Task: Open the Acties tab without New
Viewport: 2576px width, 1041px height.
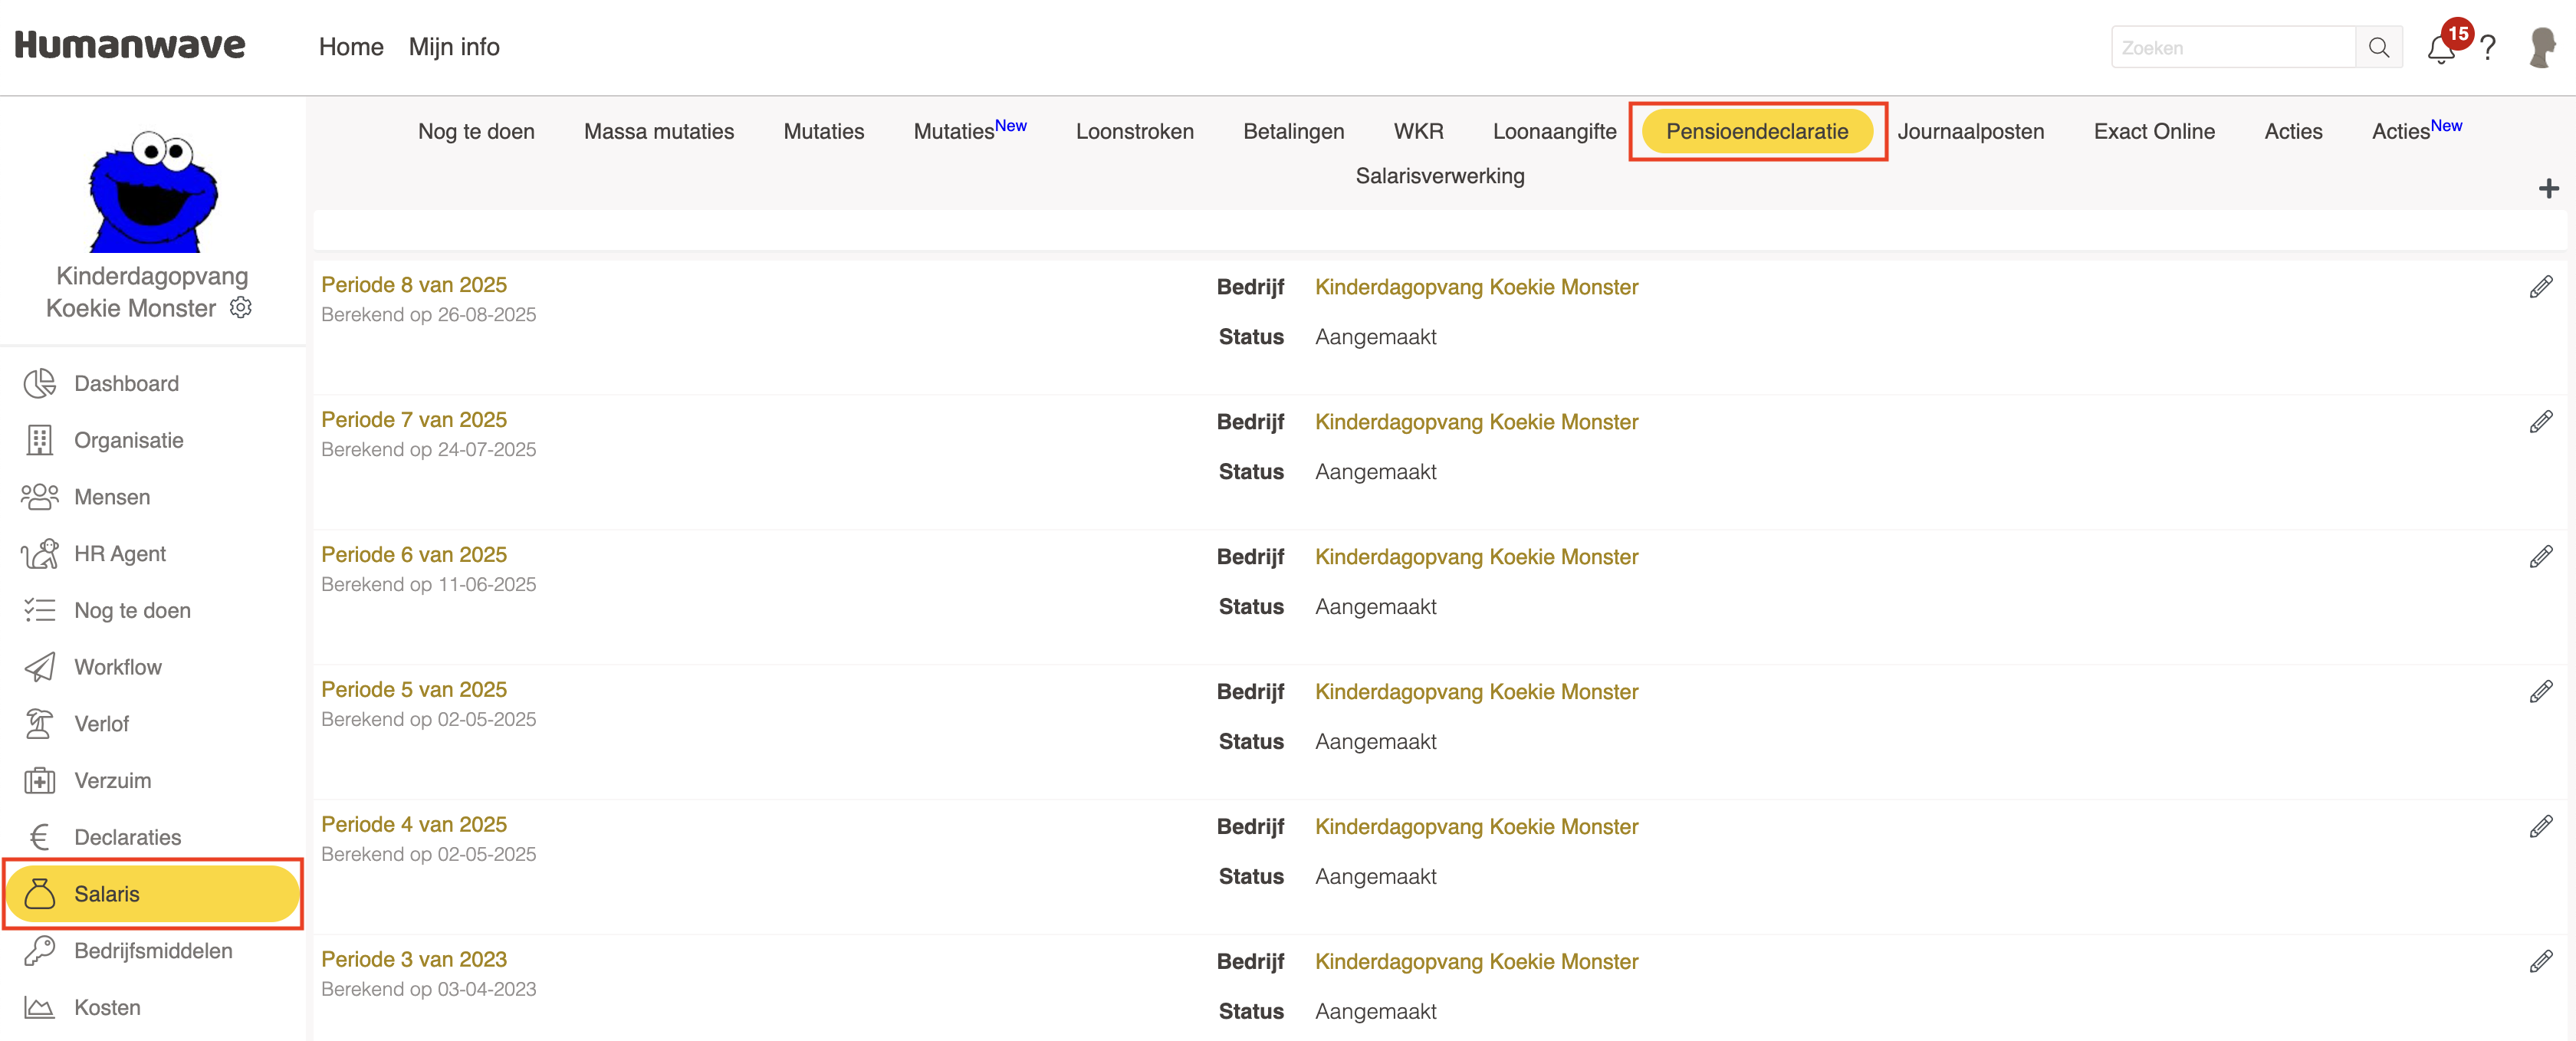Action: [x=2293, y=131]
